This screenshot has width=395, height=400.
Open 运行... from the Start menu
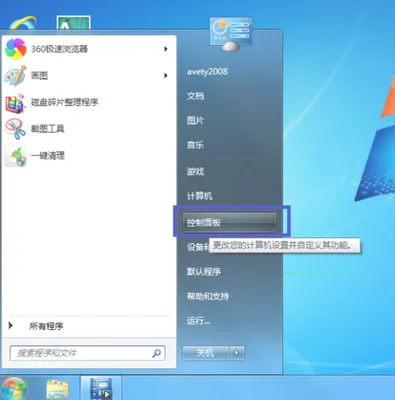pos(198,321)
